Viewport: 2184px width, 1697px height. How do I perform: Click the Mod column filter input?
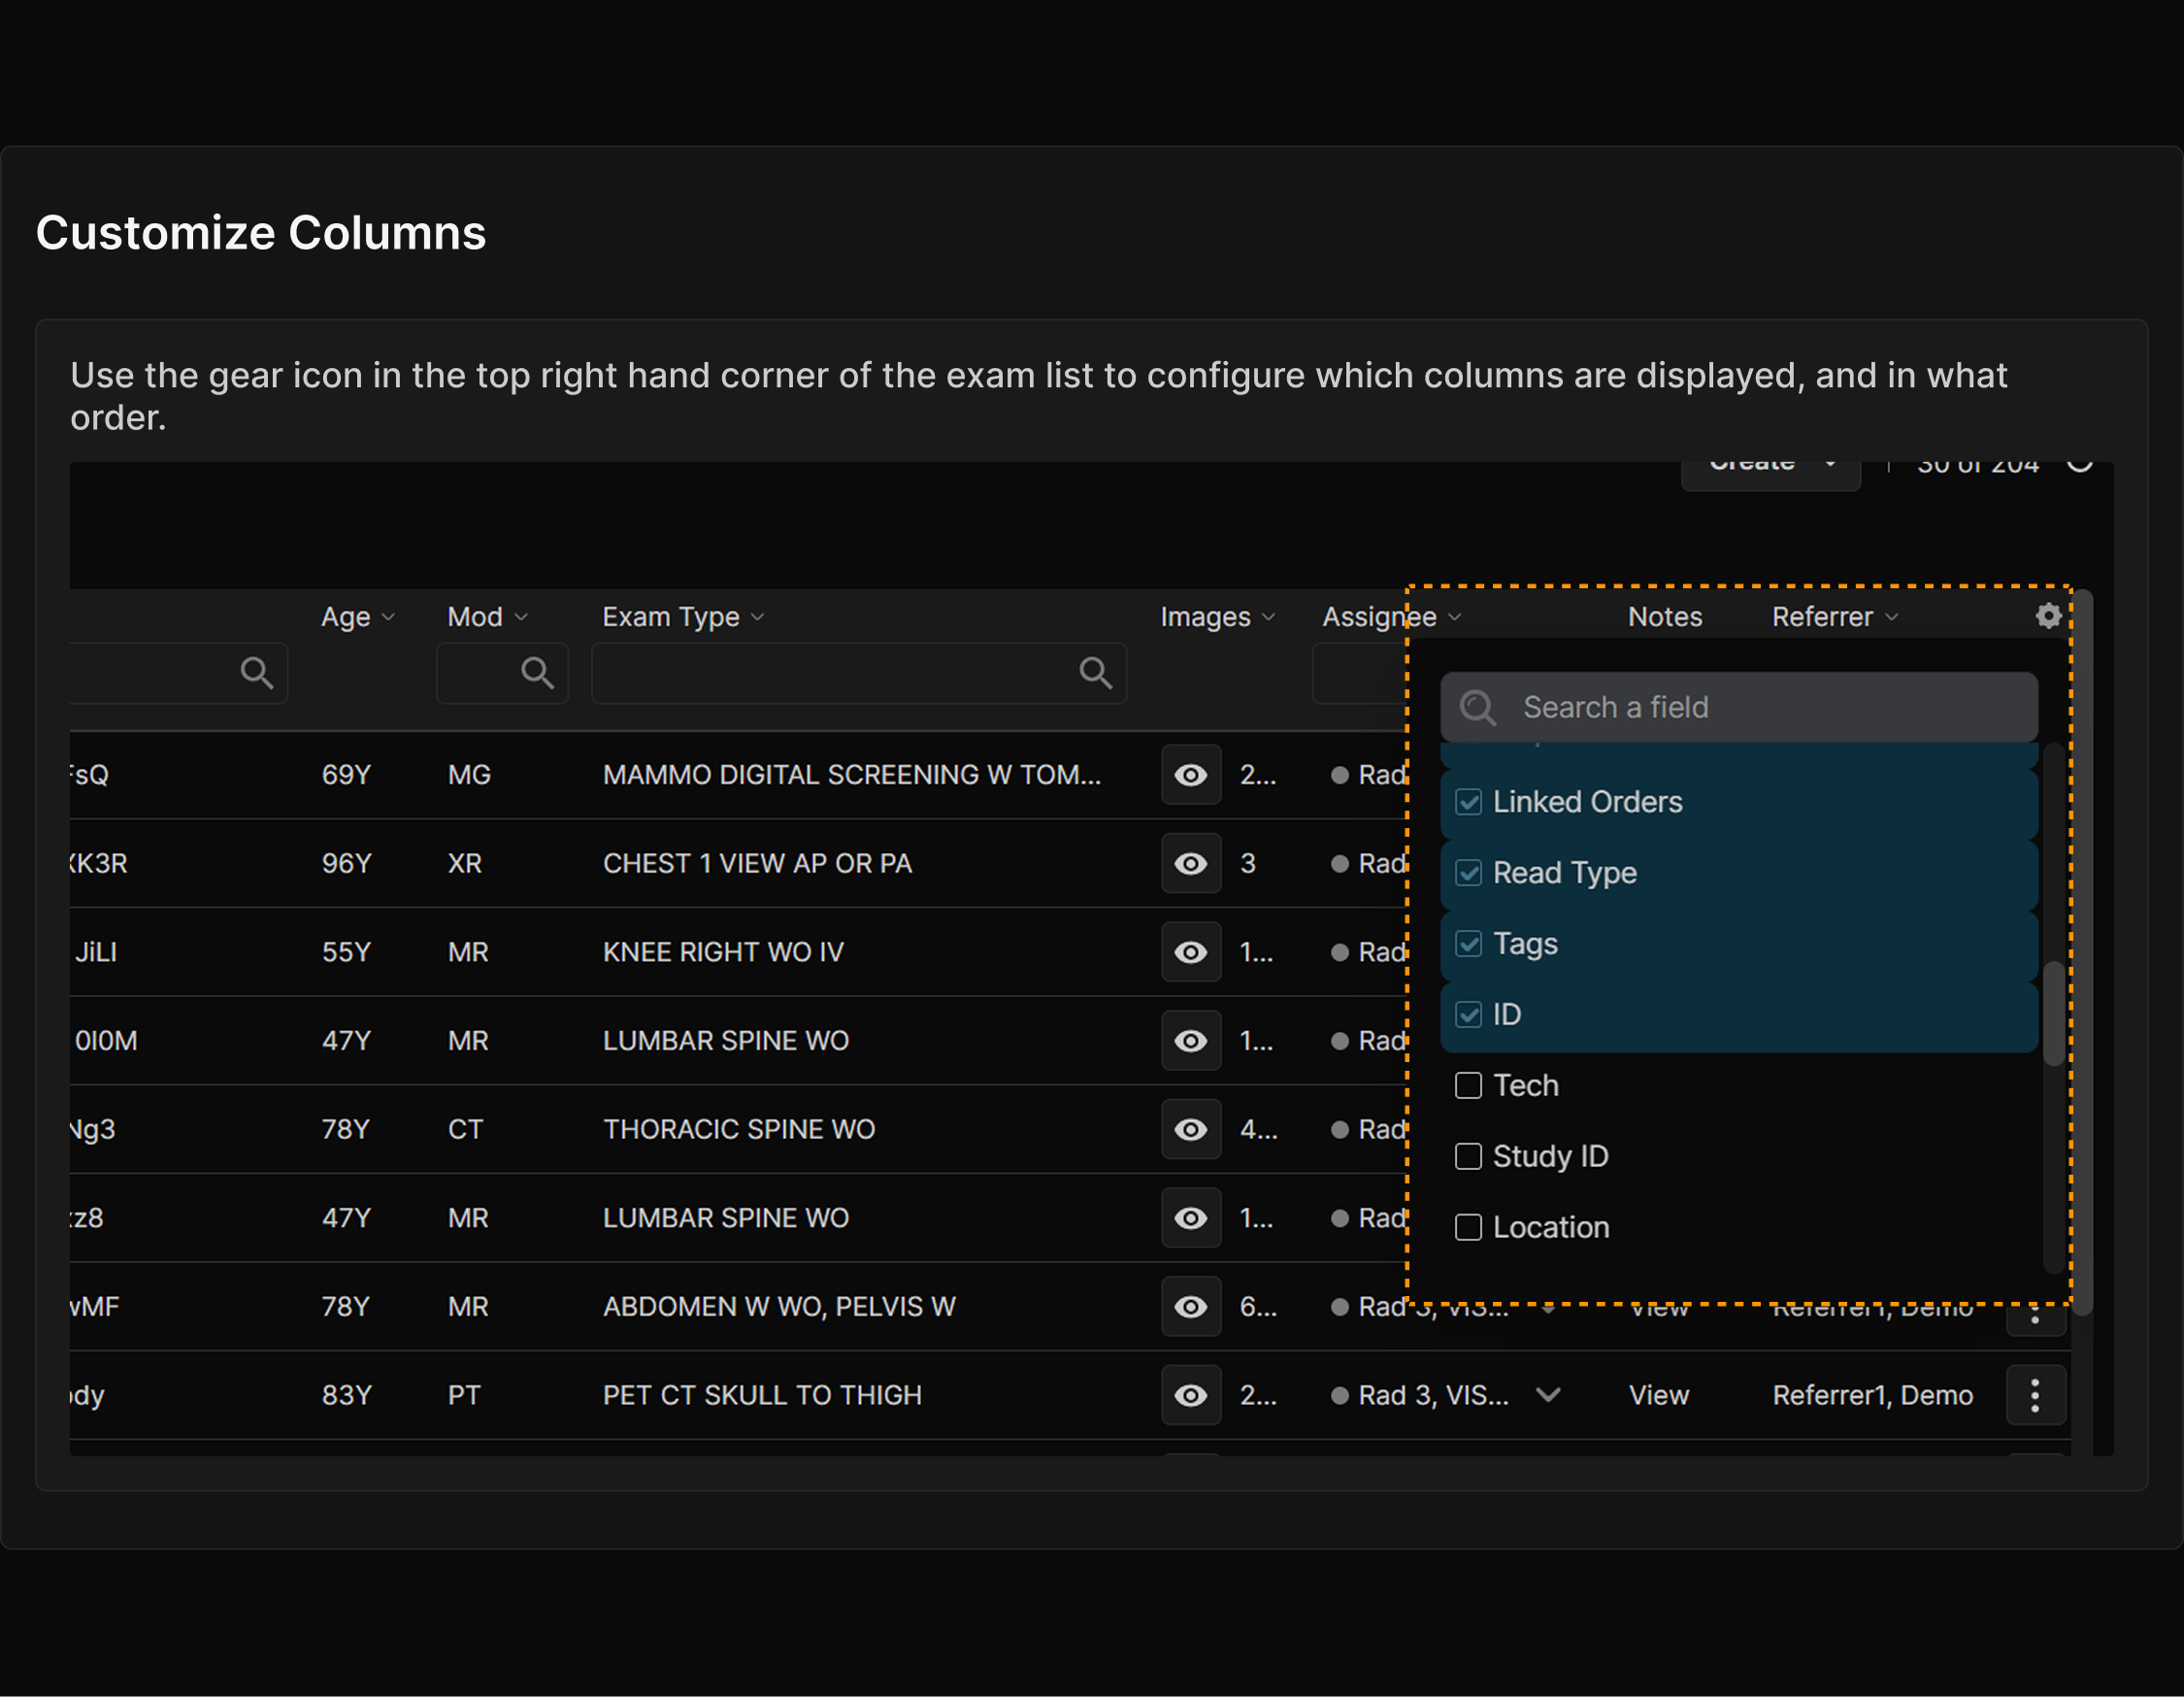(x=502, y=673)
